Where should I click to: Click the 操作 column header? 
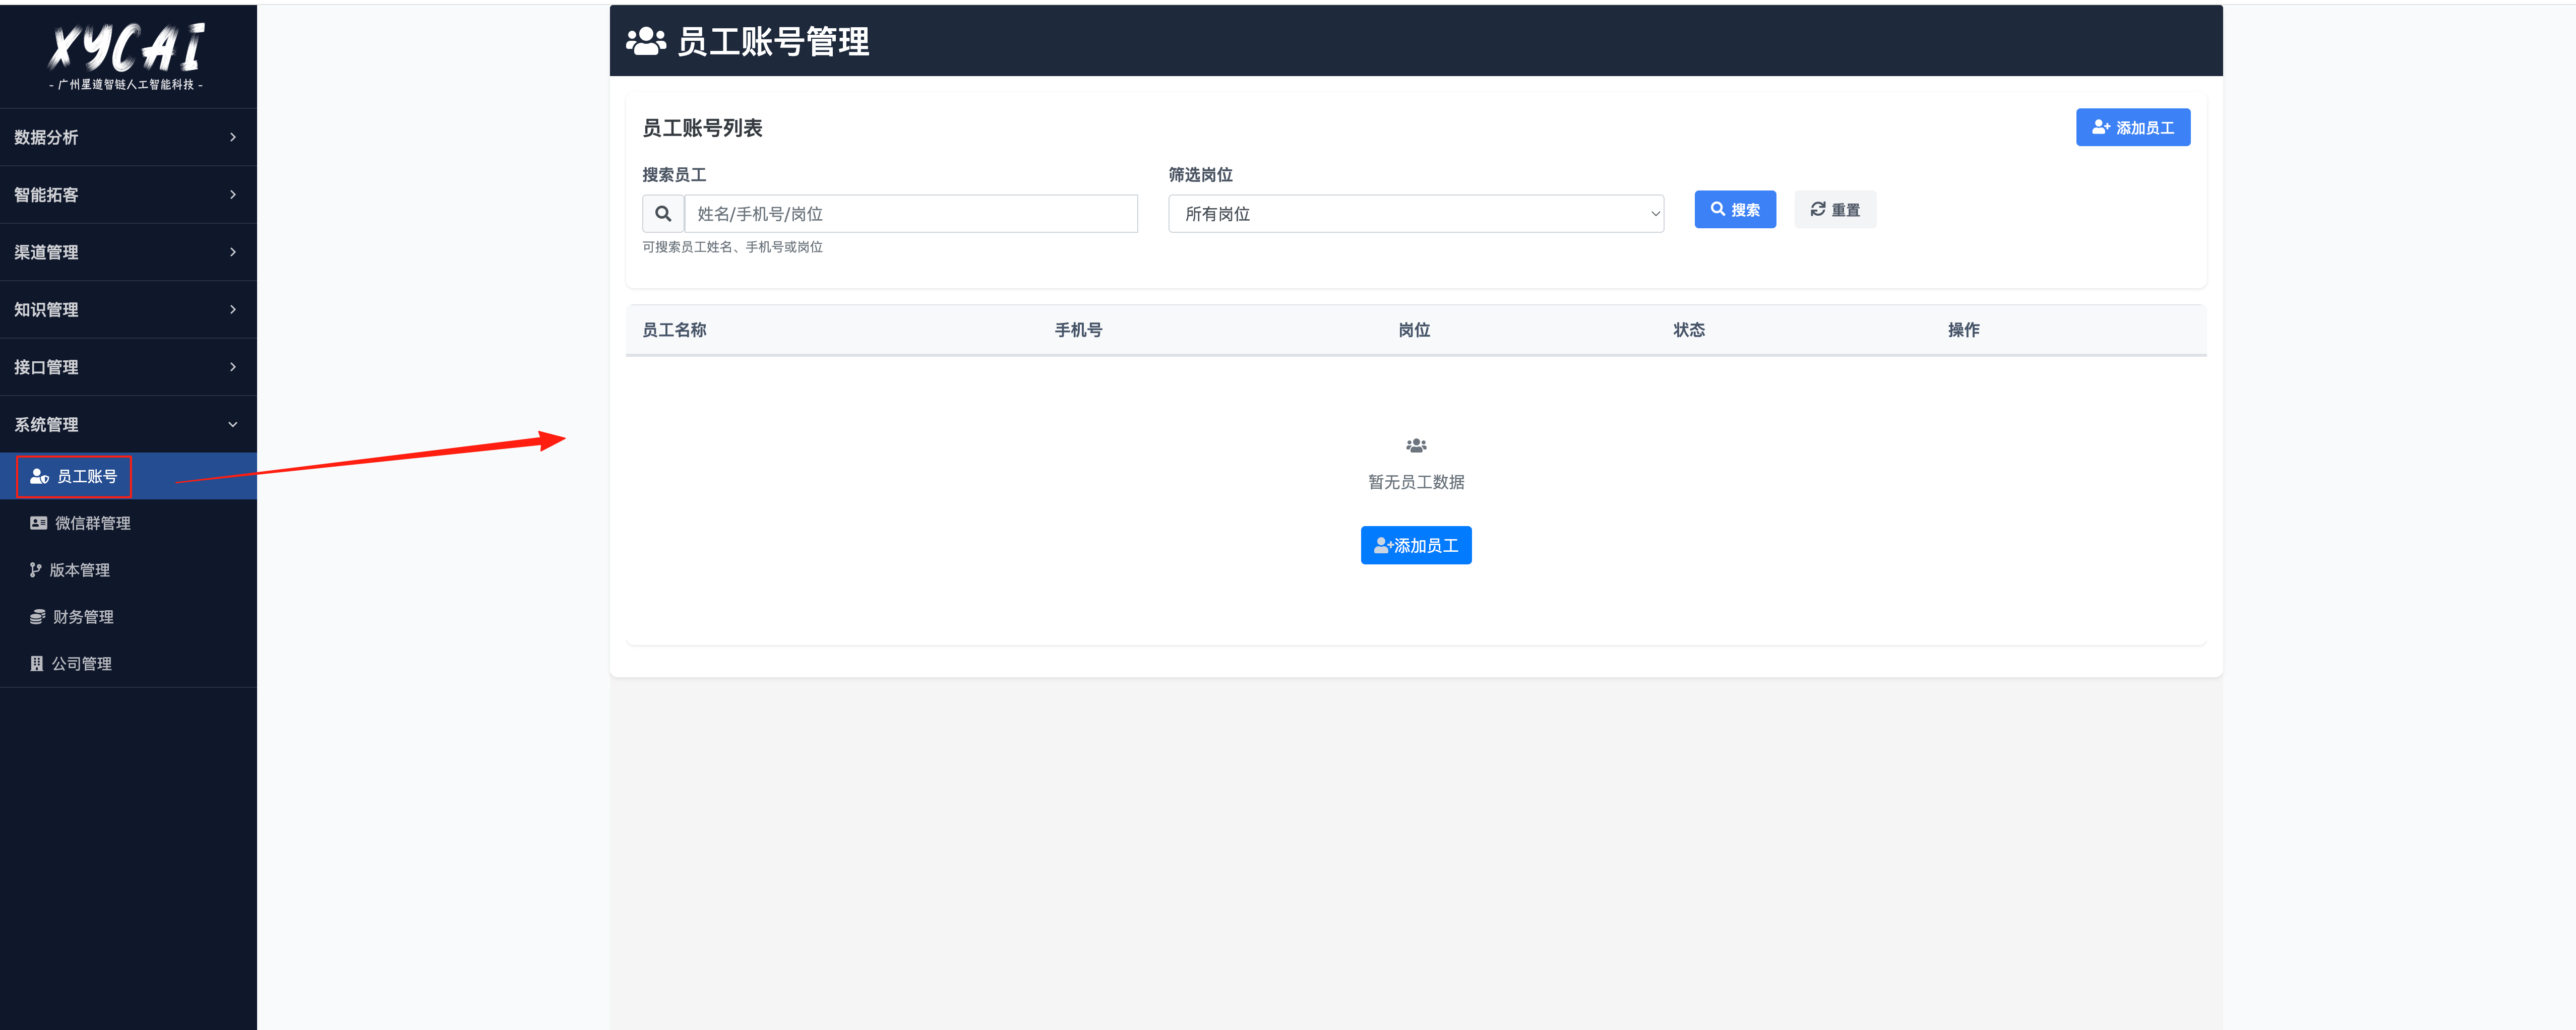(1963, 330)
